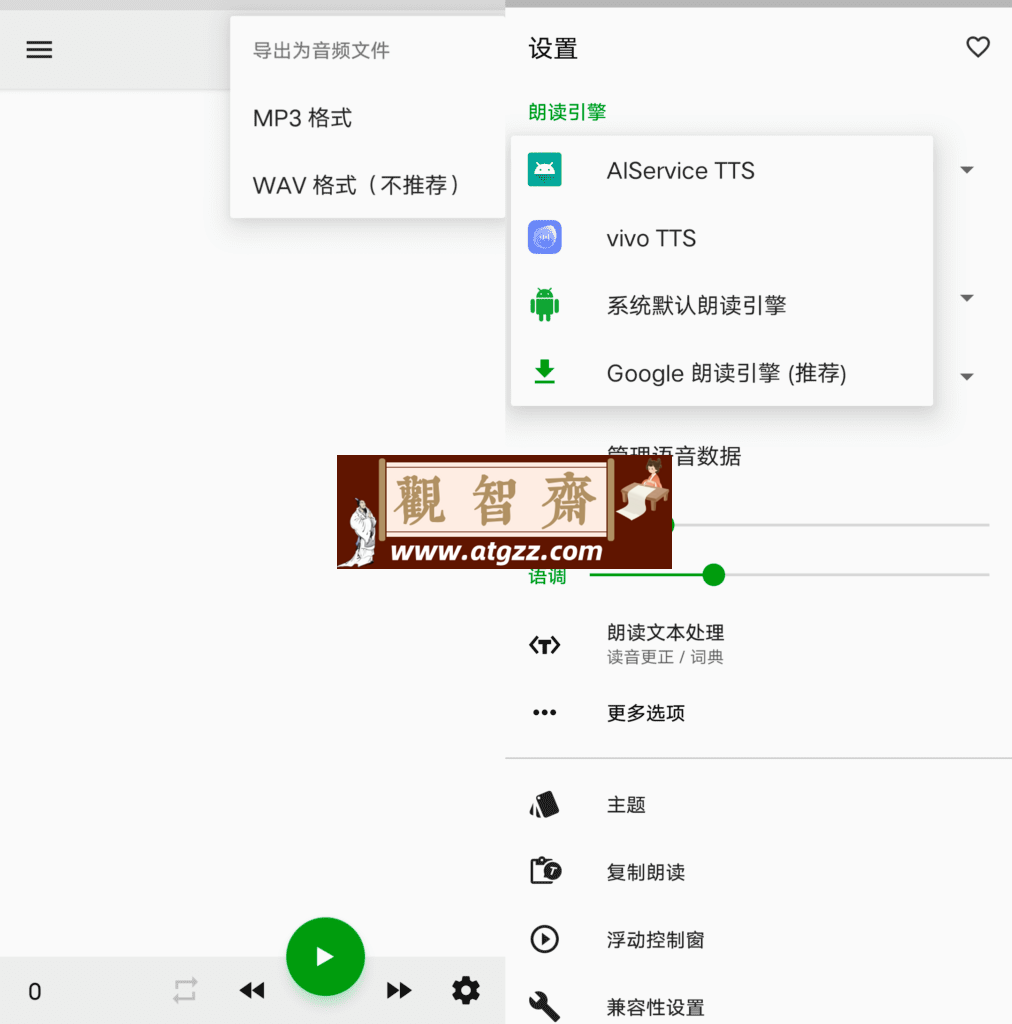Click the 读音更正 / 词典 subtitle

pyautogui.click(x=665, y=657)
